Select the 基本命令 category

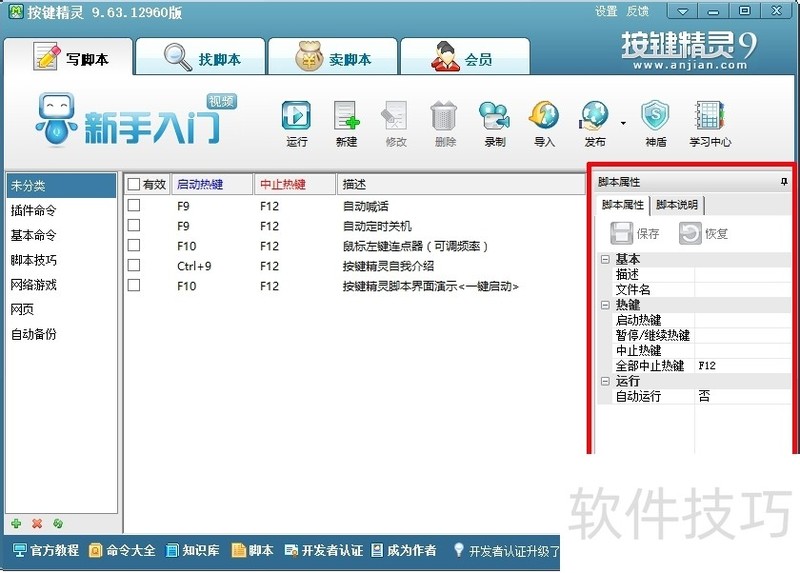click(61, 235)
